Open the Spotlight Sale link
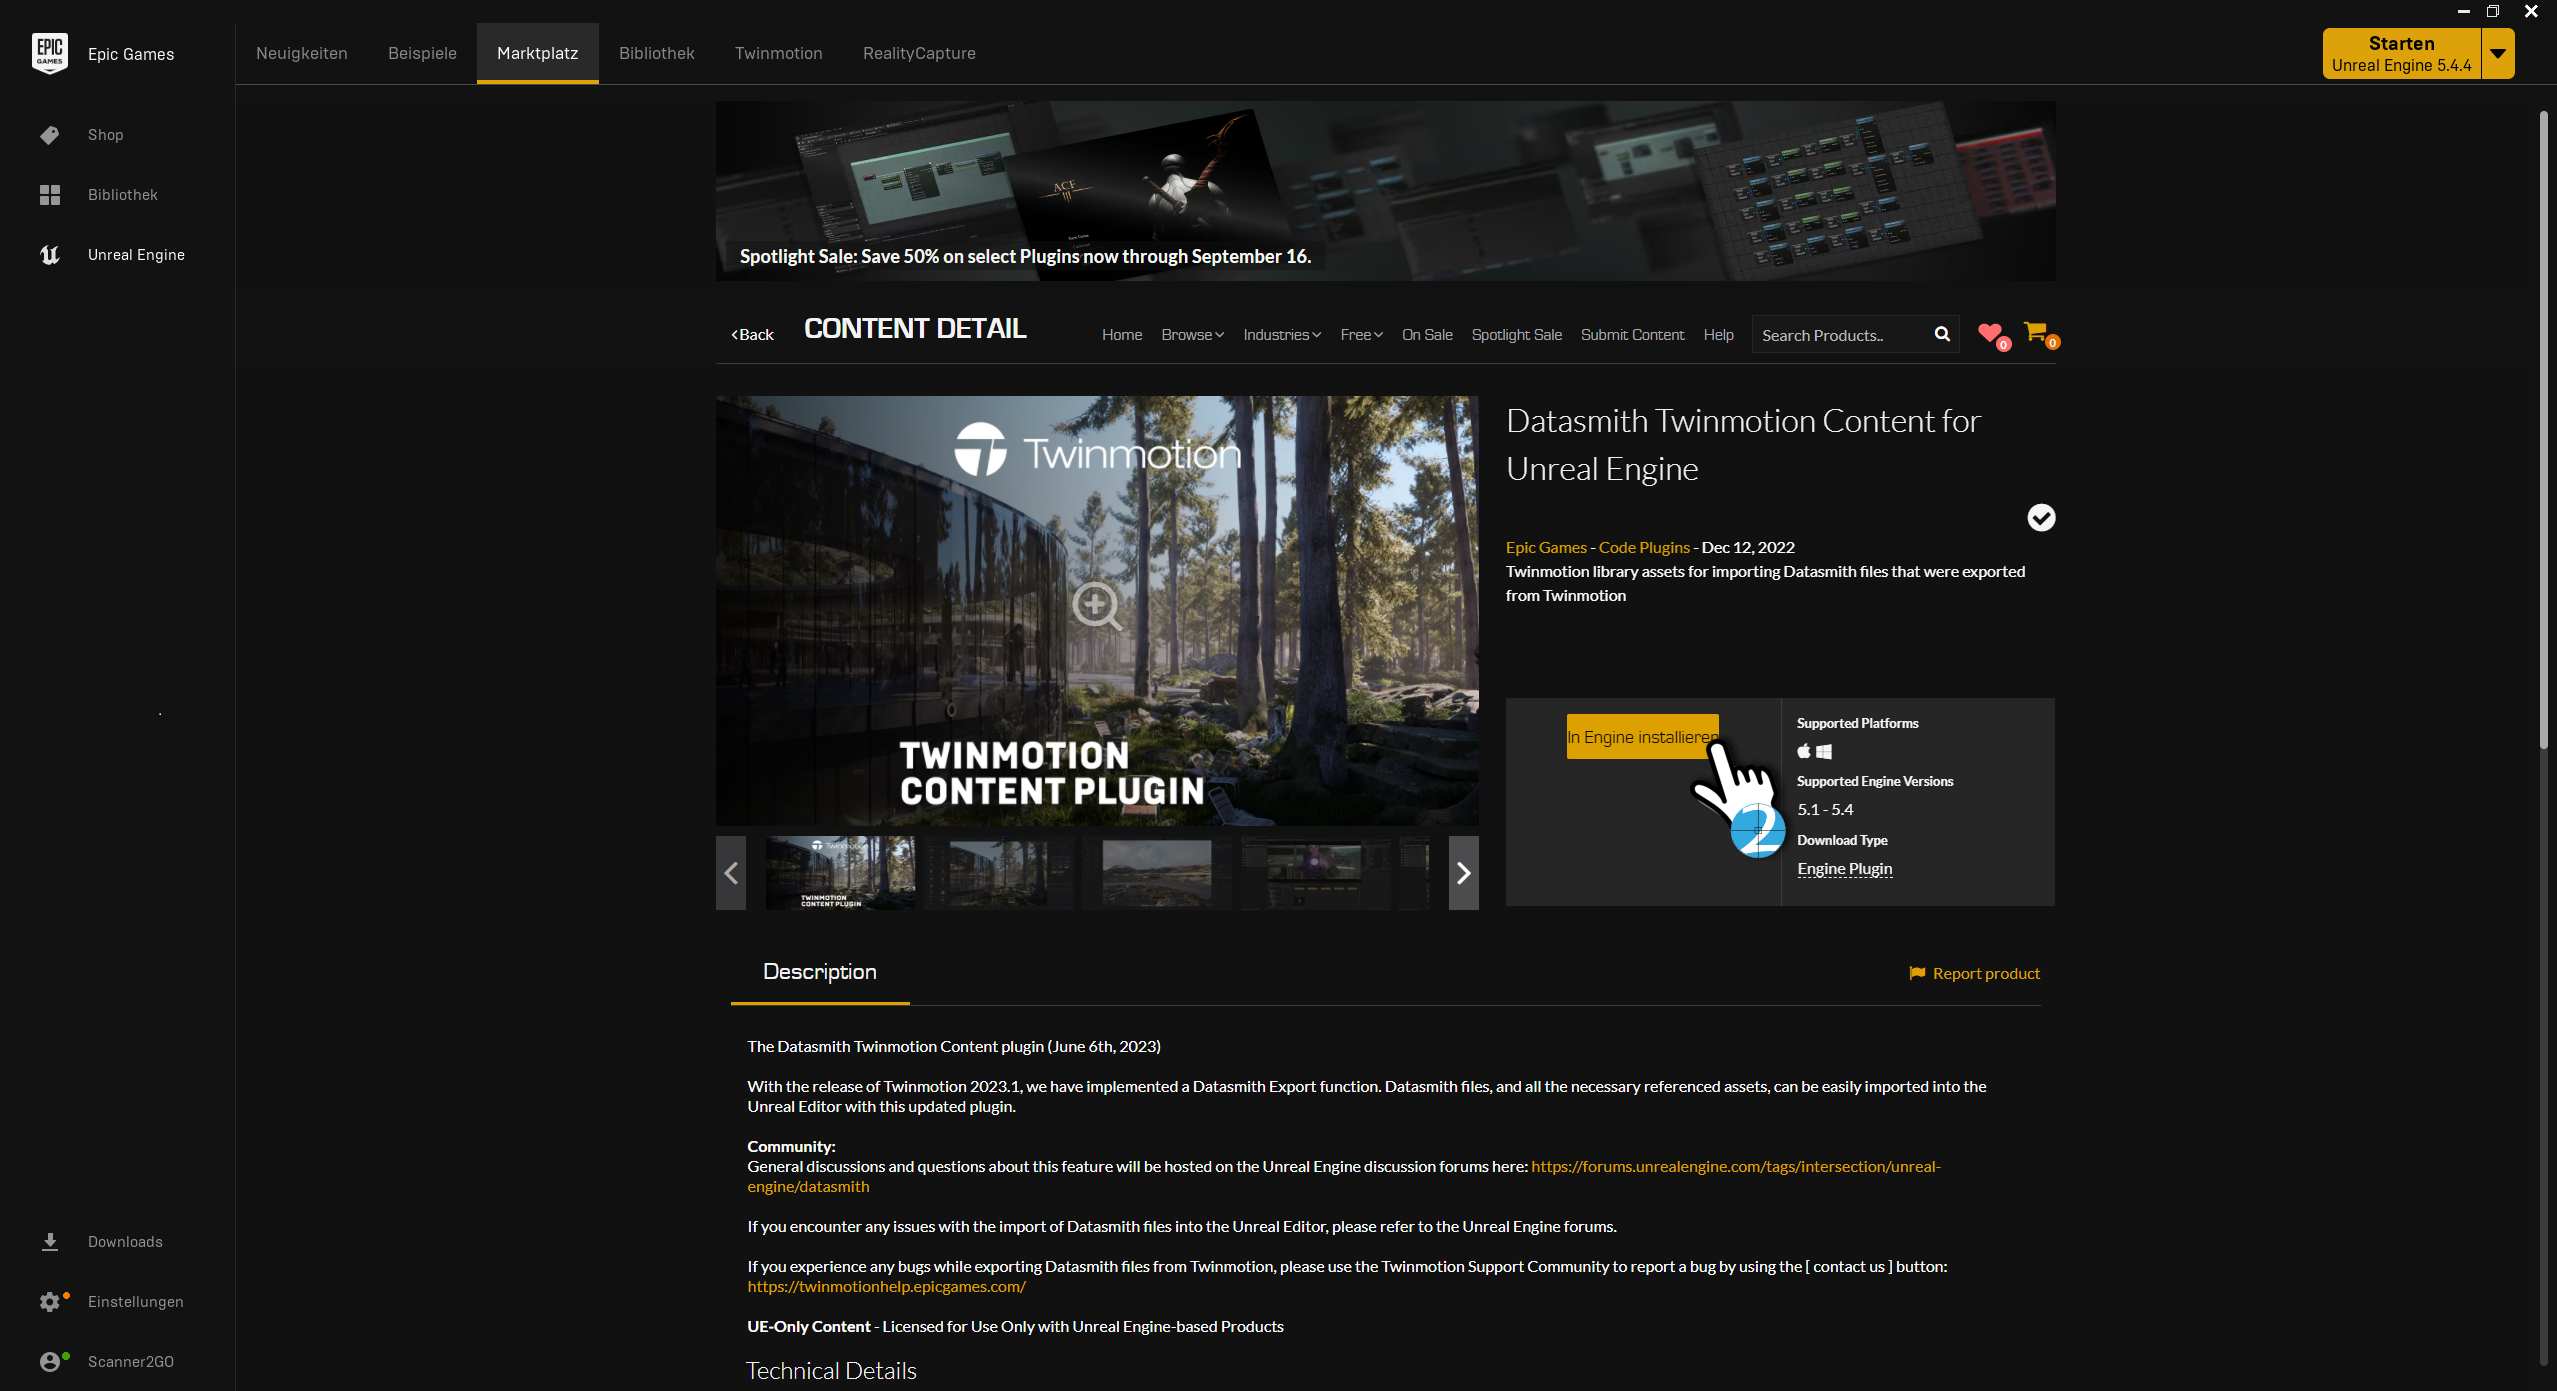 [1516, 335]
